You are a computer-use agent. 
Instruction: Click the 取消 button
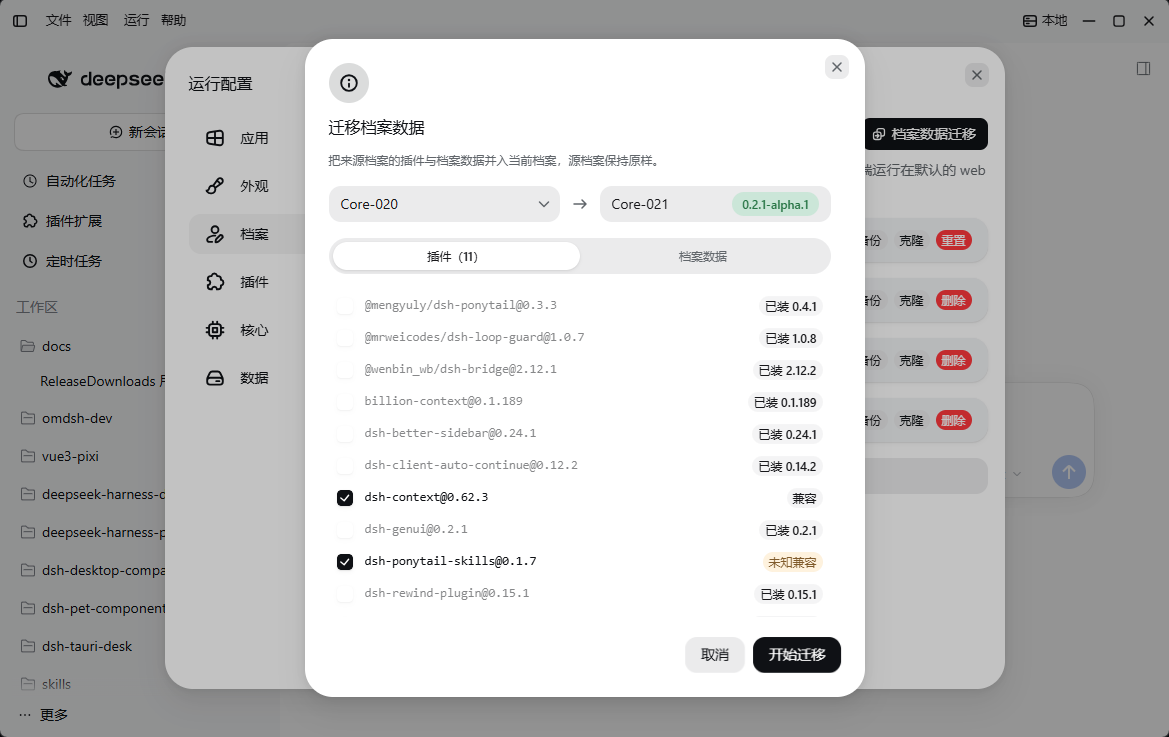pos(715,654)
